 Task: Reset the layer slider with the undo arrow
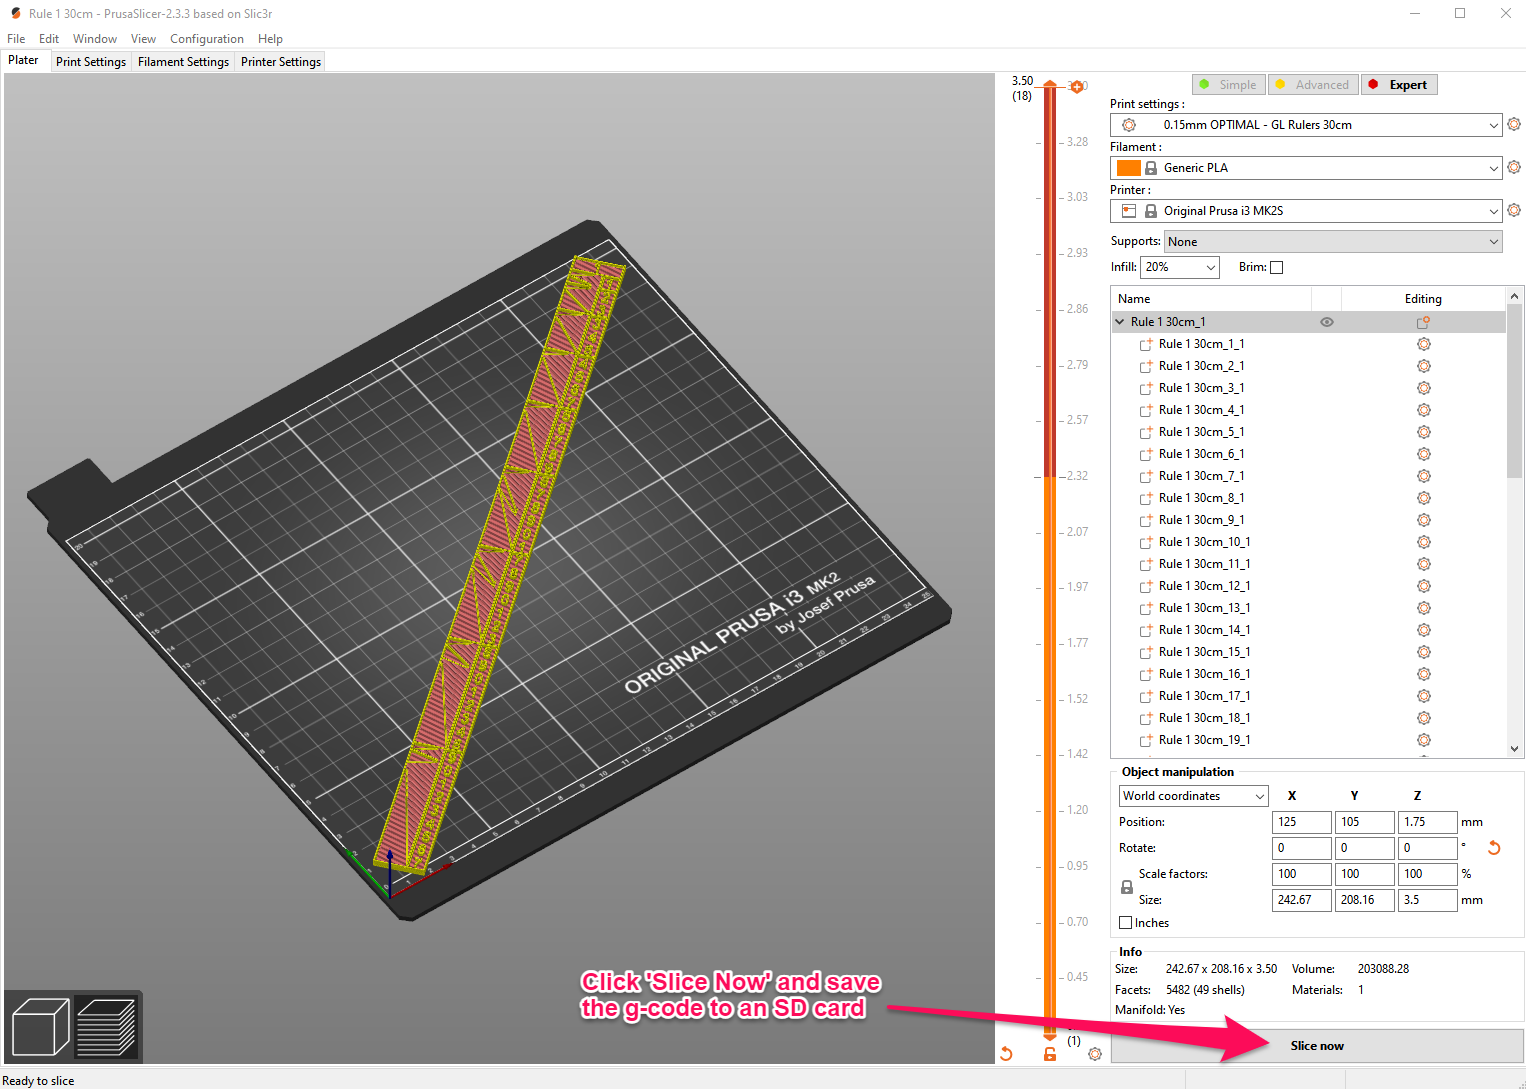[1006, 1054]
